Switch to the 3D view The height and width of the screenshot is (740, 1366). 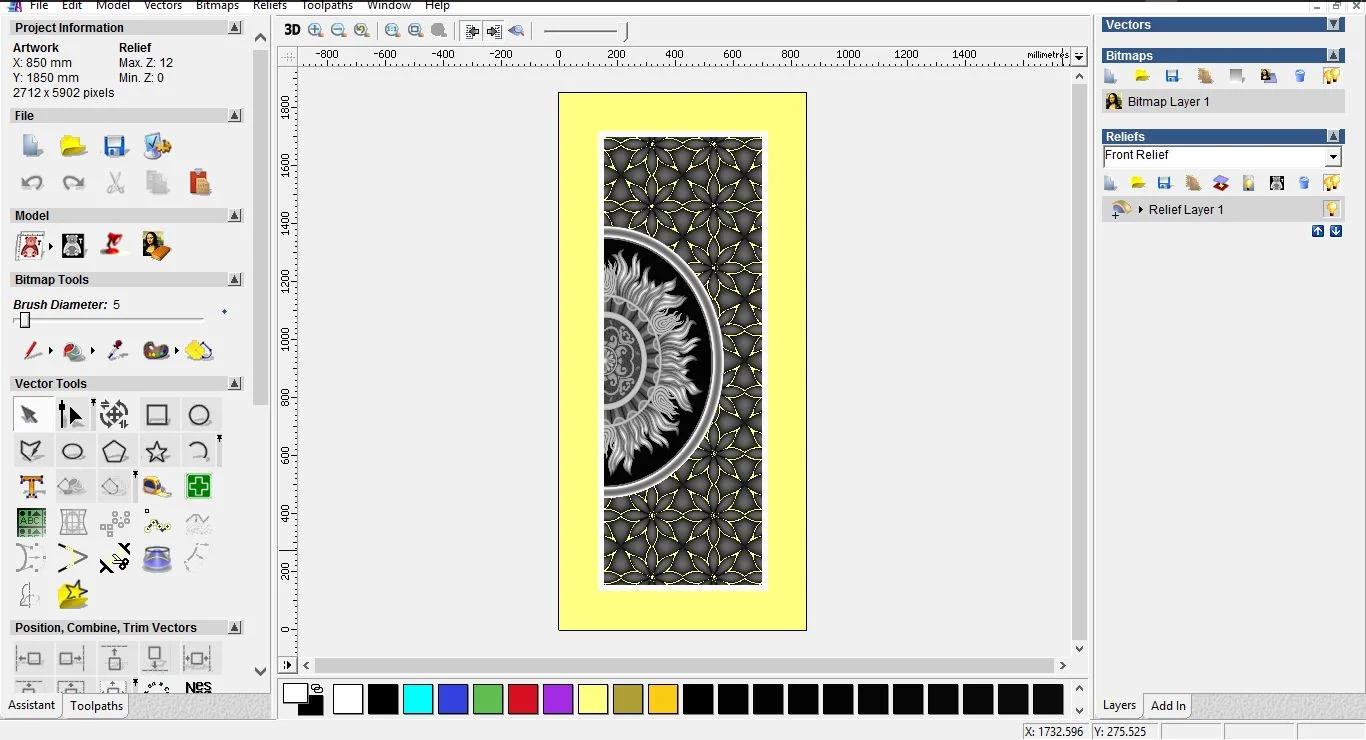tap(292, 30)
